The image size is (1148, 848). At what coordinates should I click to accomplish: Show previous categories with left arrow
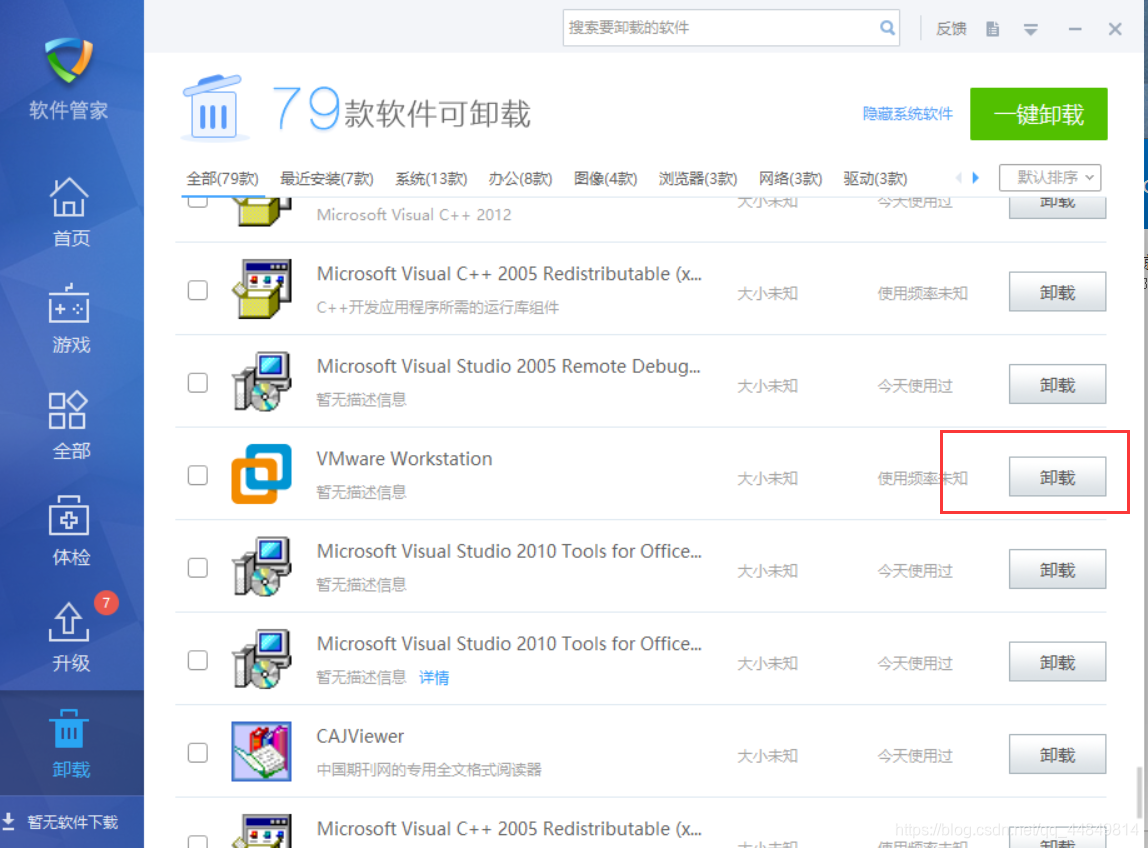[x=958, y=178]
